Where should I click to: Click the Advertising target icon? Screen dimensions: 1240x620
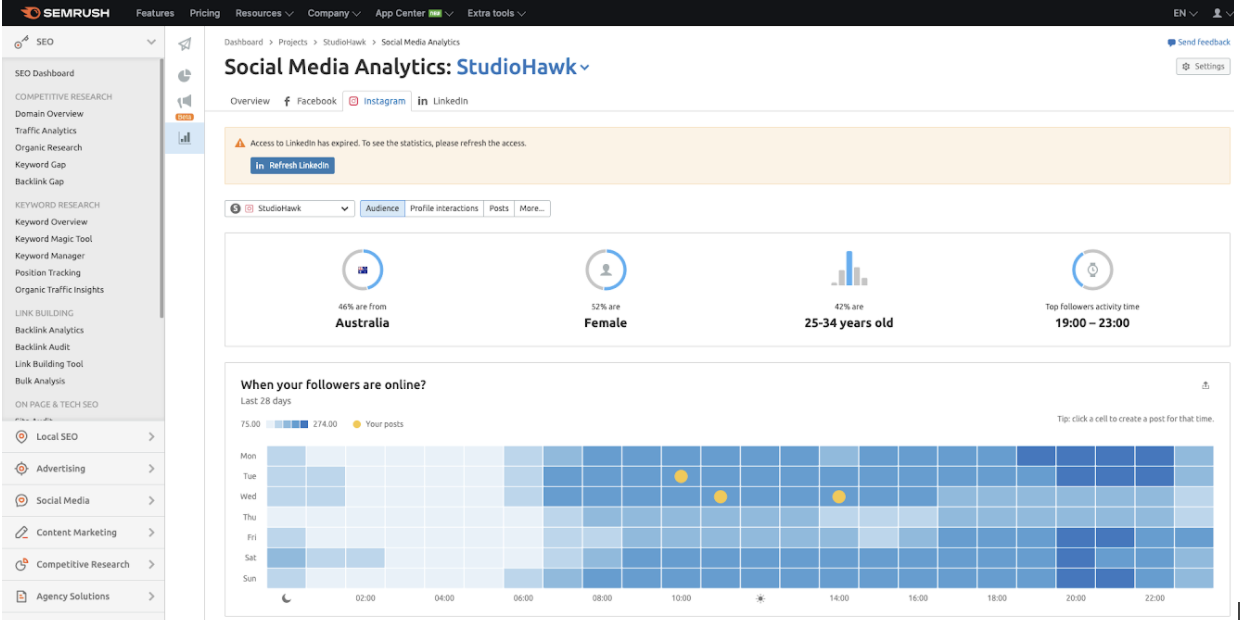(22, 469)
